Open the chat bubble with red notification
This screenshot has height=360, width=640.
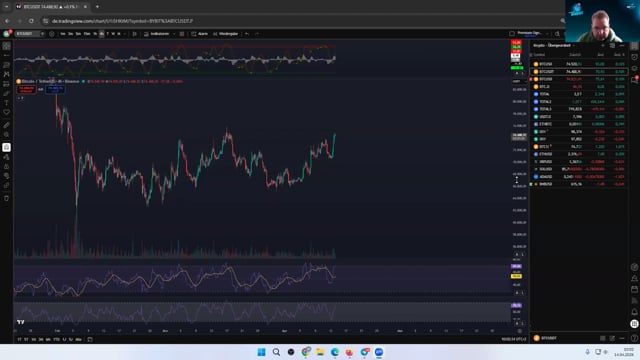(x=634, y=80)
